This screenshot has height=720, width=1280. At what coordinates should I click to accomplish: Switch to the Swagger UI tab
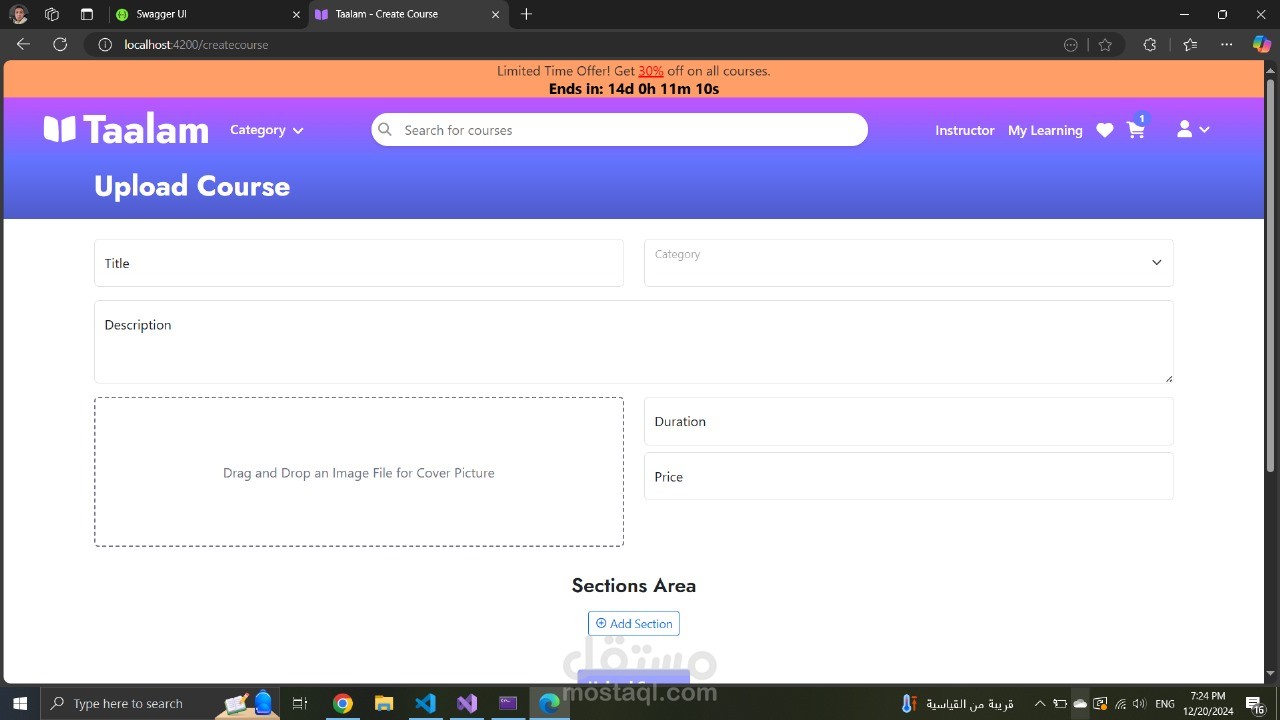205,14
